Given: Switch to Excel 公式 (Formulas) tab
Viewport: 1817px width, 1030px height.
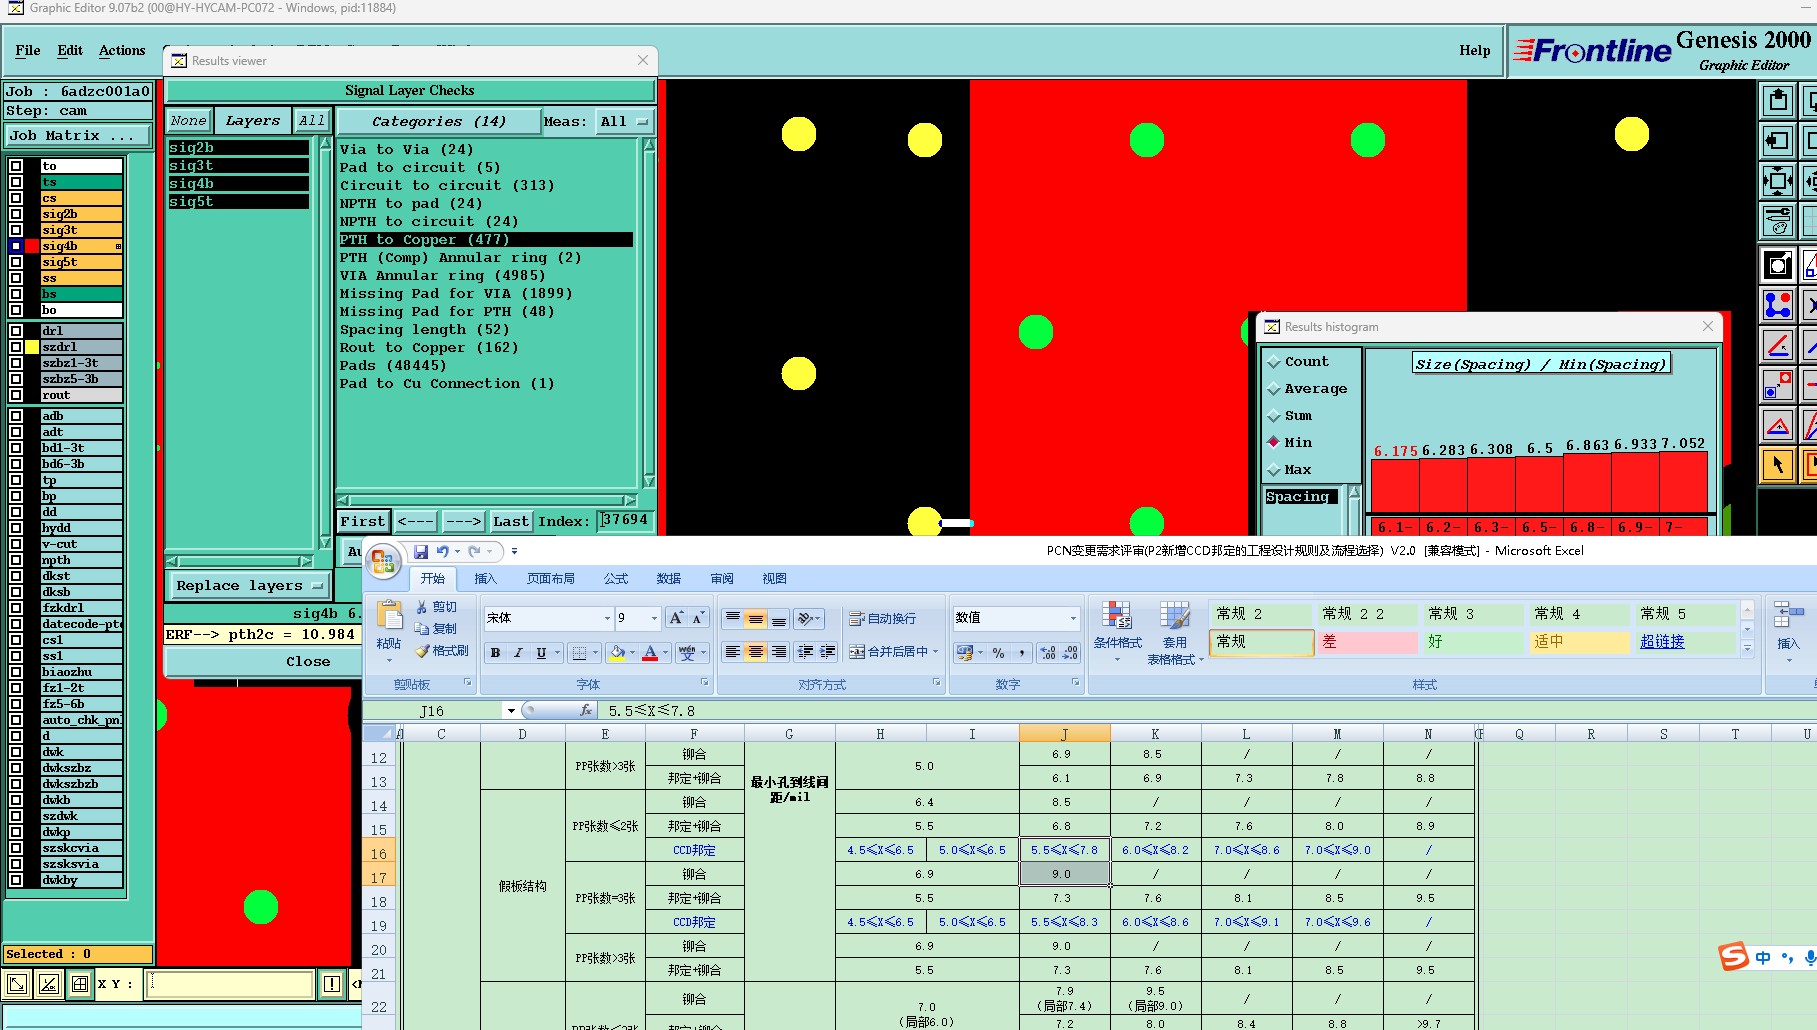Looking at the screenshot, I should coord(616,579).
